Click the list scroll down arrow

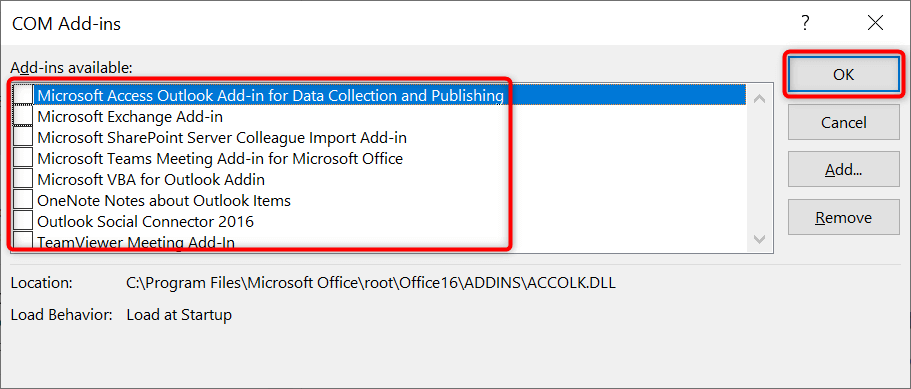coord(759,239)
